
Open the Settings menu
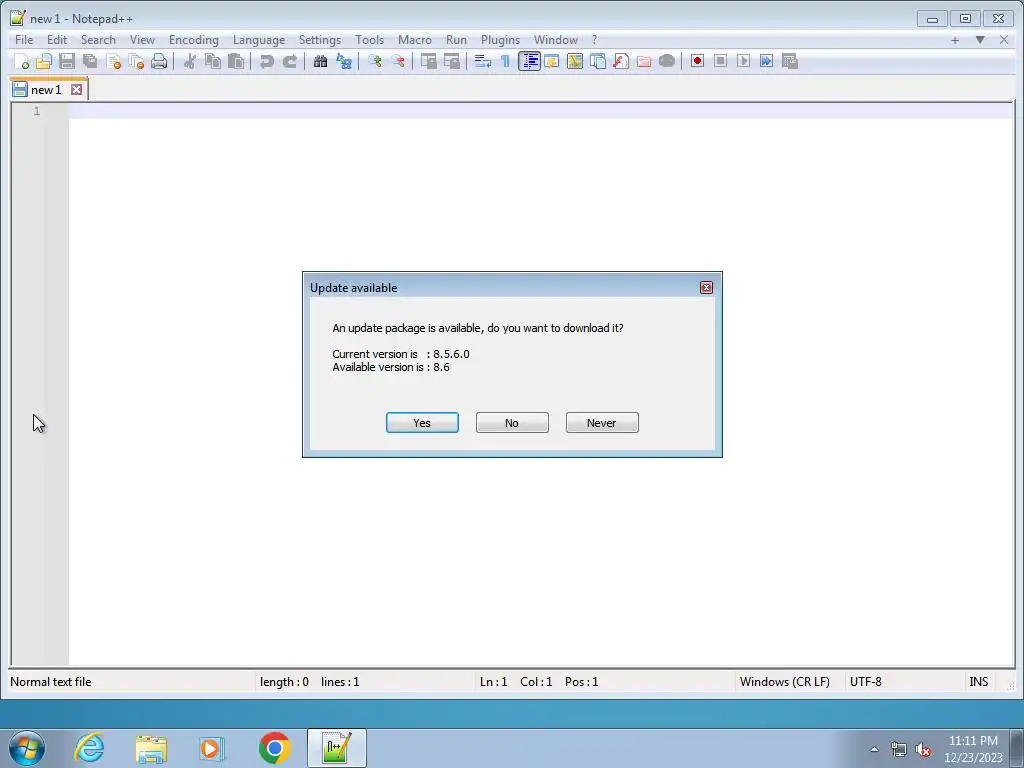(x=320, y=40)
